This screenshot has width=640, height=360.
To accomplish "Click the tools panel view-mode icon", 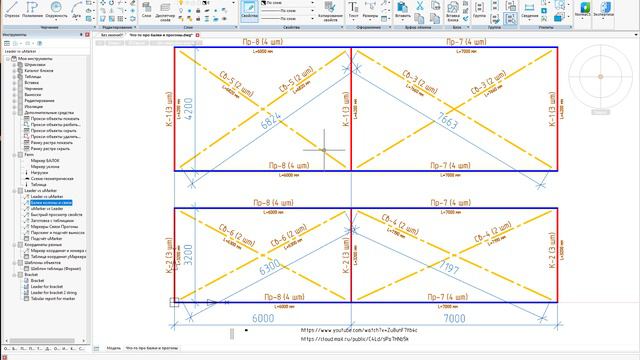I will [7, 43].
